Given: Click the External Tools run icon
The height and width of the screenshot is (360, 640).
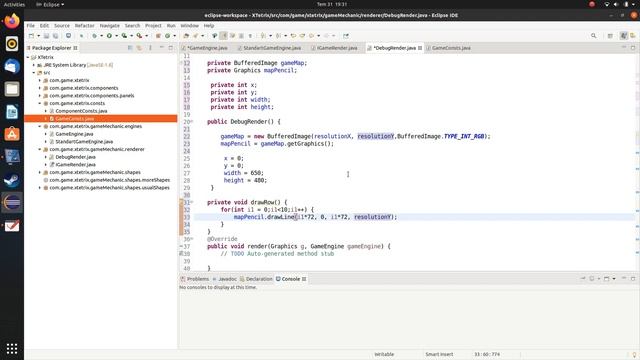Looking at the screenshot, I should [139, 36].
